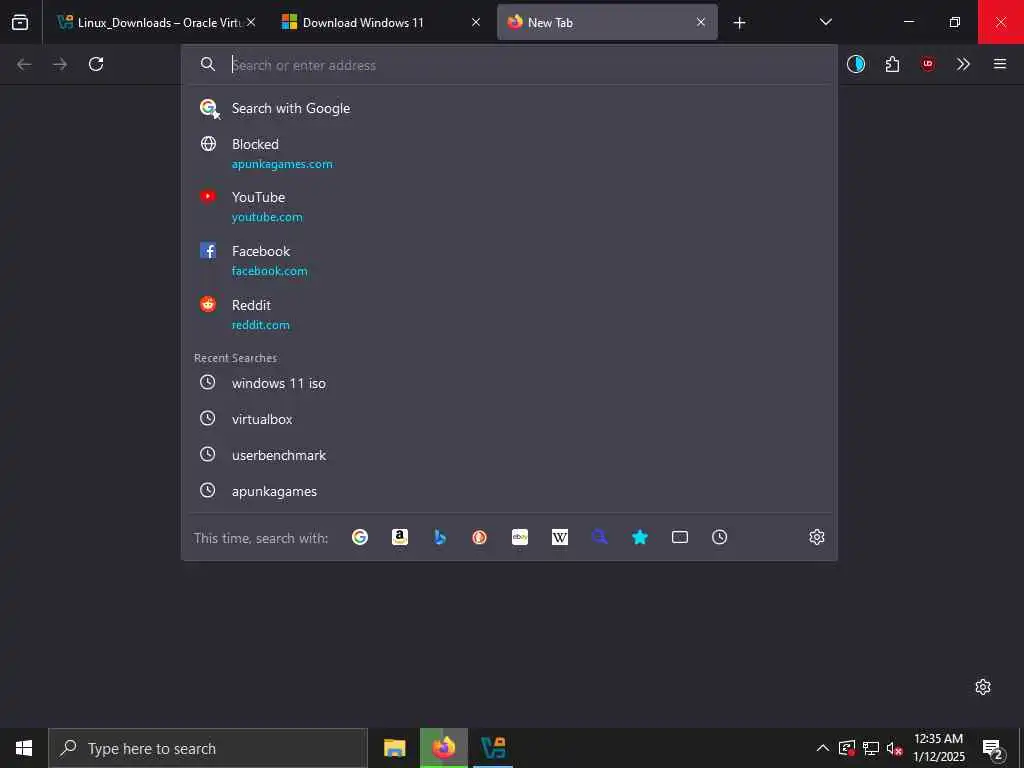Search bookmarks with the star icon
1024x768 pixels.
coord(640,537)
